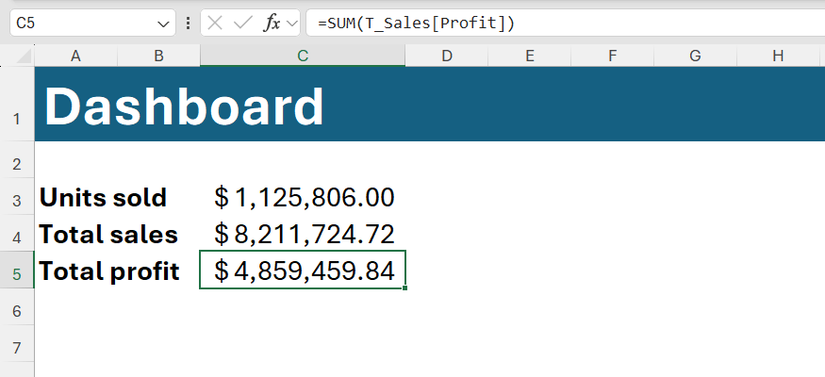Click the three-dot formula bar resize handle
Viewport: 825px width, 377px height.
click(x=188, y=24)
